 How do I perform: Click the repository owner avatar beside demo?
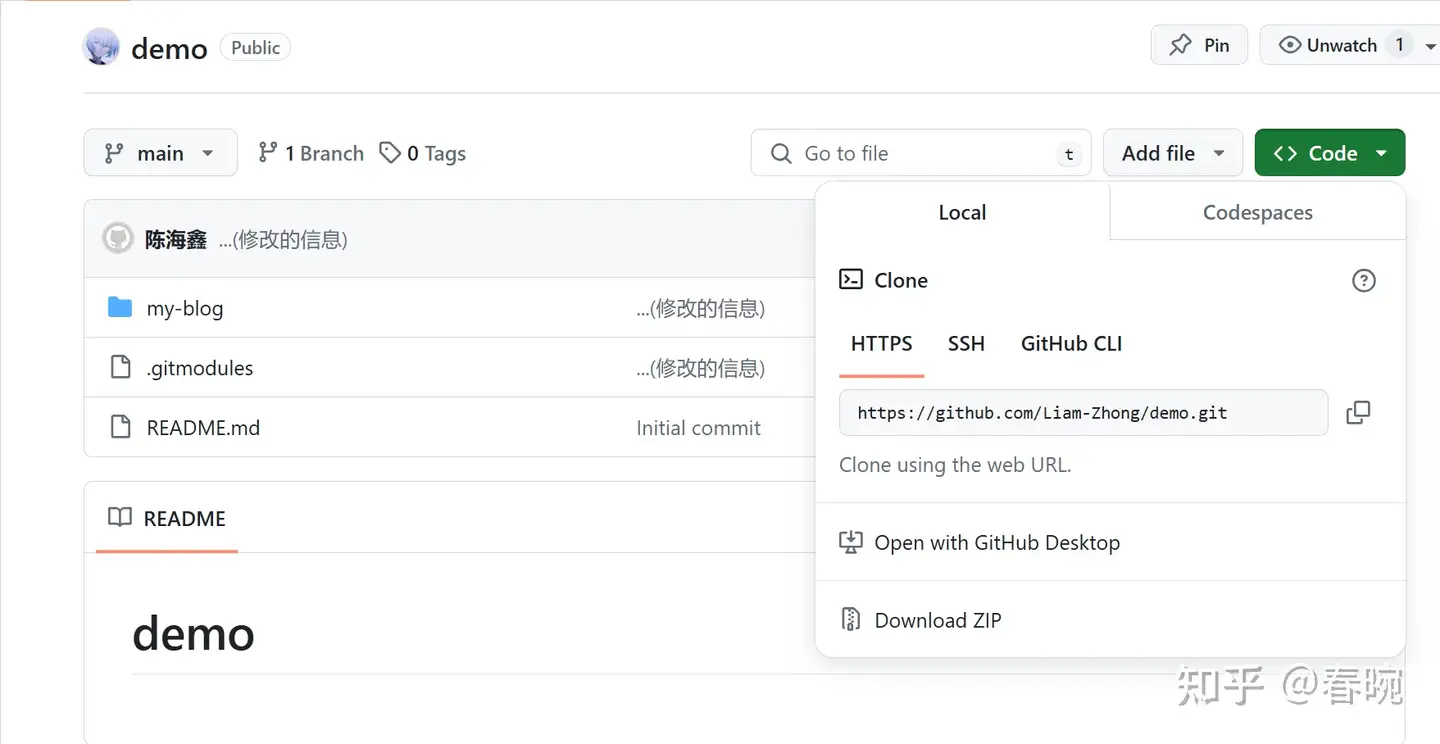(x=101, y=47)
